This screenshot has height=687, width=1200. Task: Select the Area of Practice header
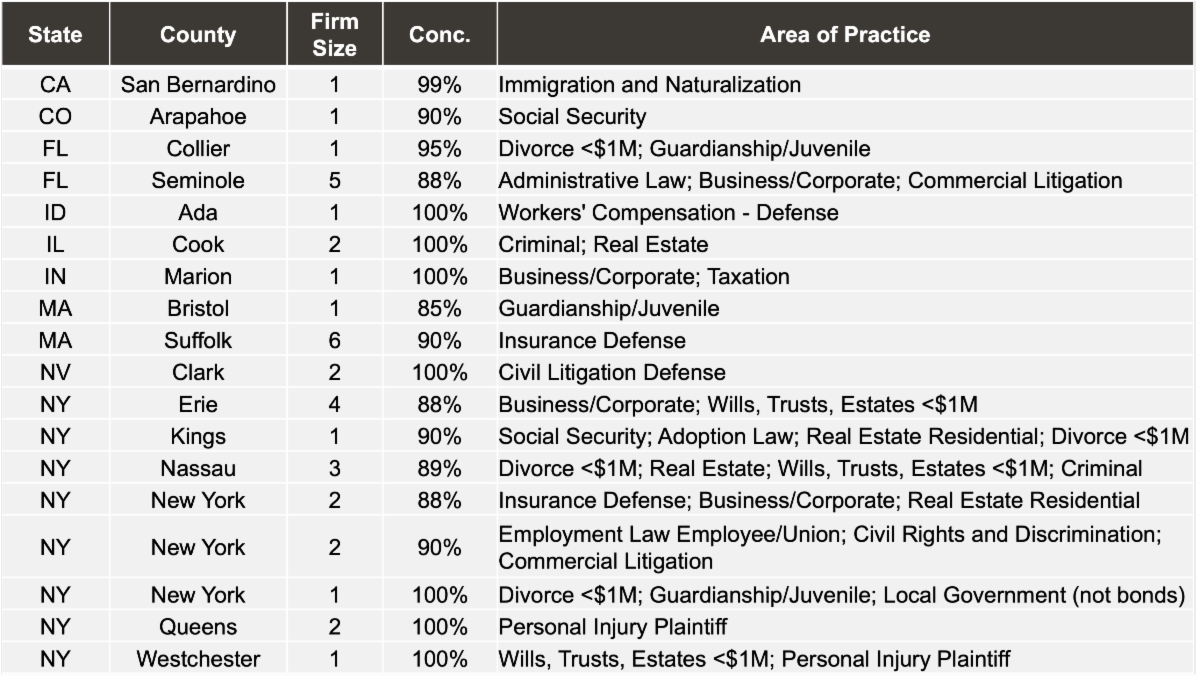[x=845, y=35]
